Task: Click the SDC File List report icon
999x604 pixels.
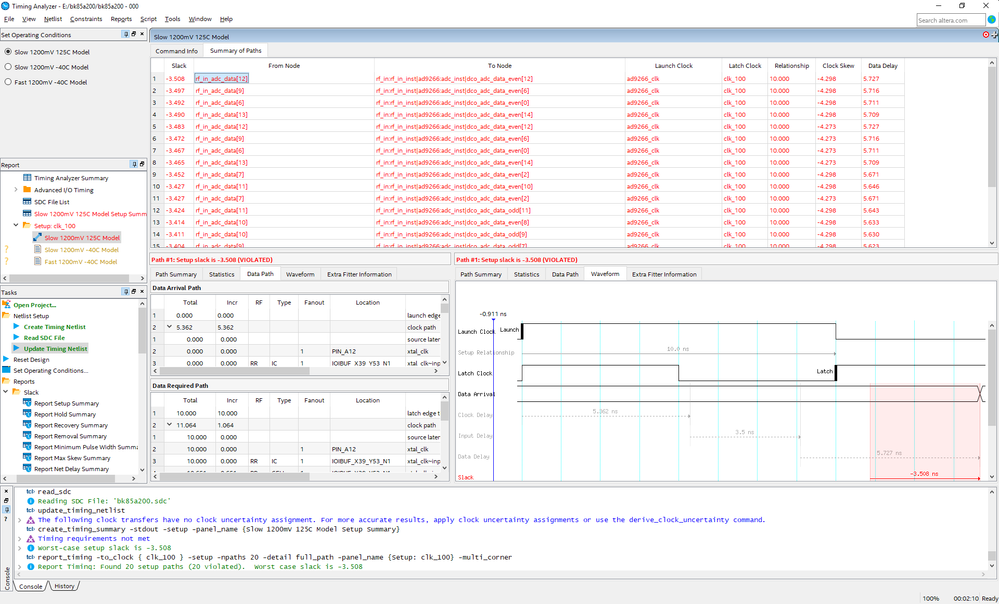Action: coord(27,202)
